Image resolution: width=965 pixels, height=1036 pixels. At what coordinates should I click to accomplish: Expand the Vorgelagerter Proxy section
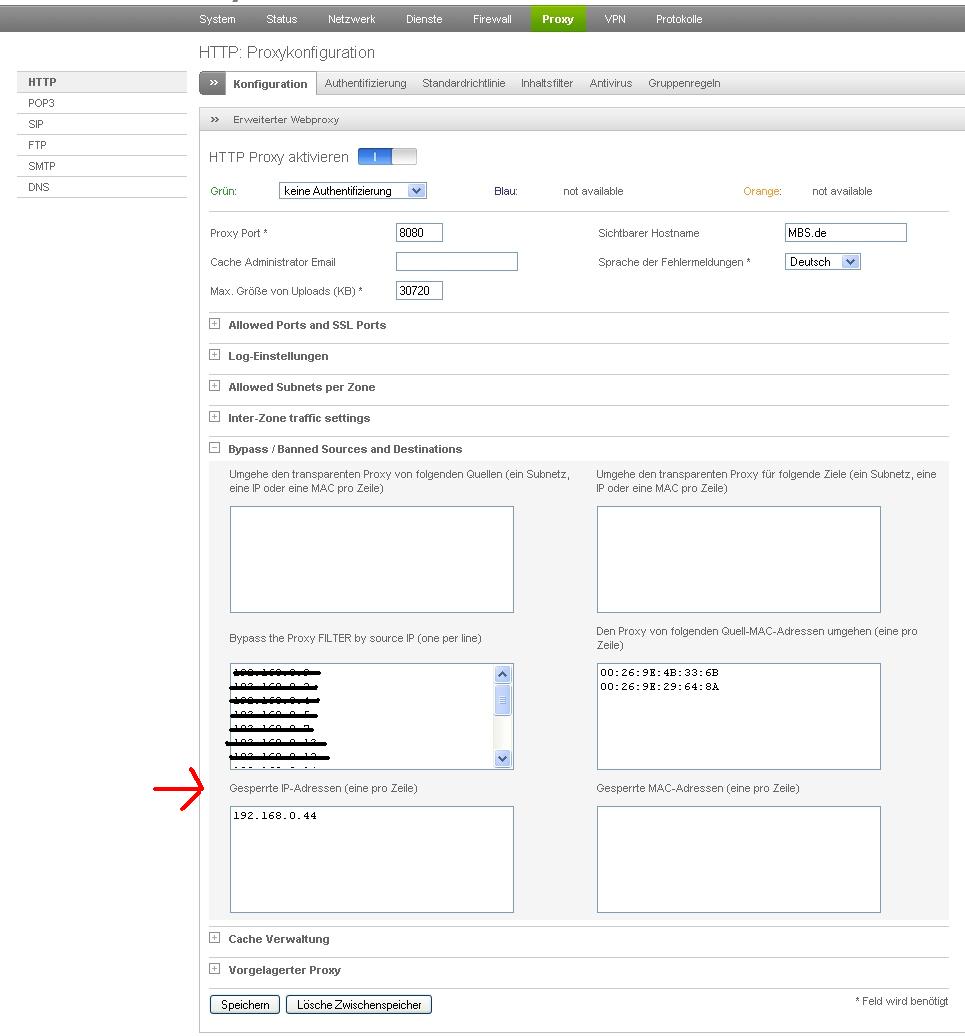coord(215,970)
